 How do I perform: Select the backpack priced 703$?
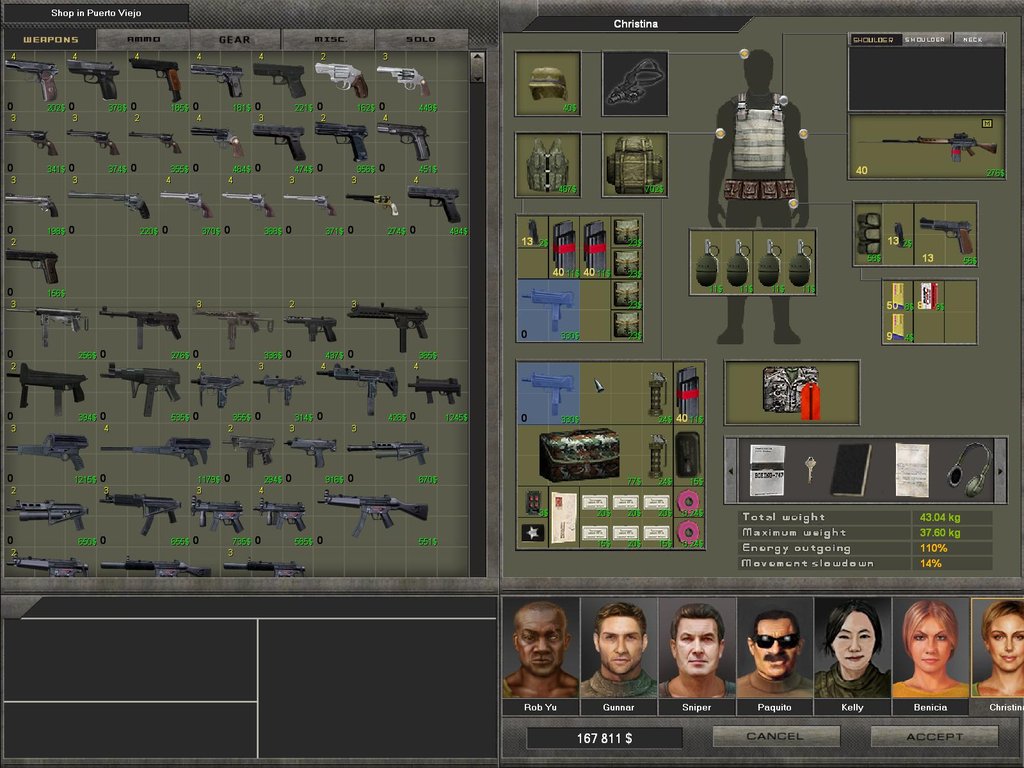pos(635,165)
